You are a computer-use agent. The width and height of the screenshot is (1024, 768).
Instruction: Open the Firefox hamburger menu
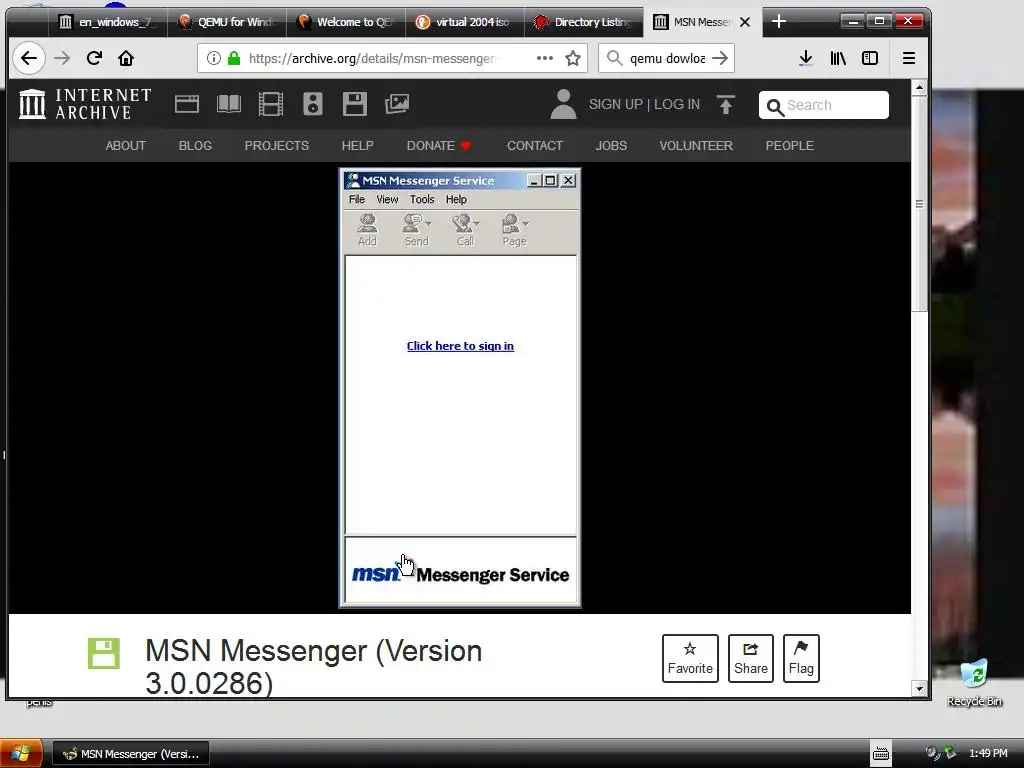pyautogui.click(x=908, y=58)
